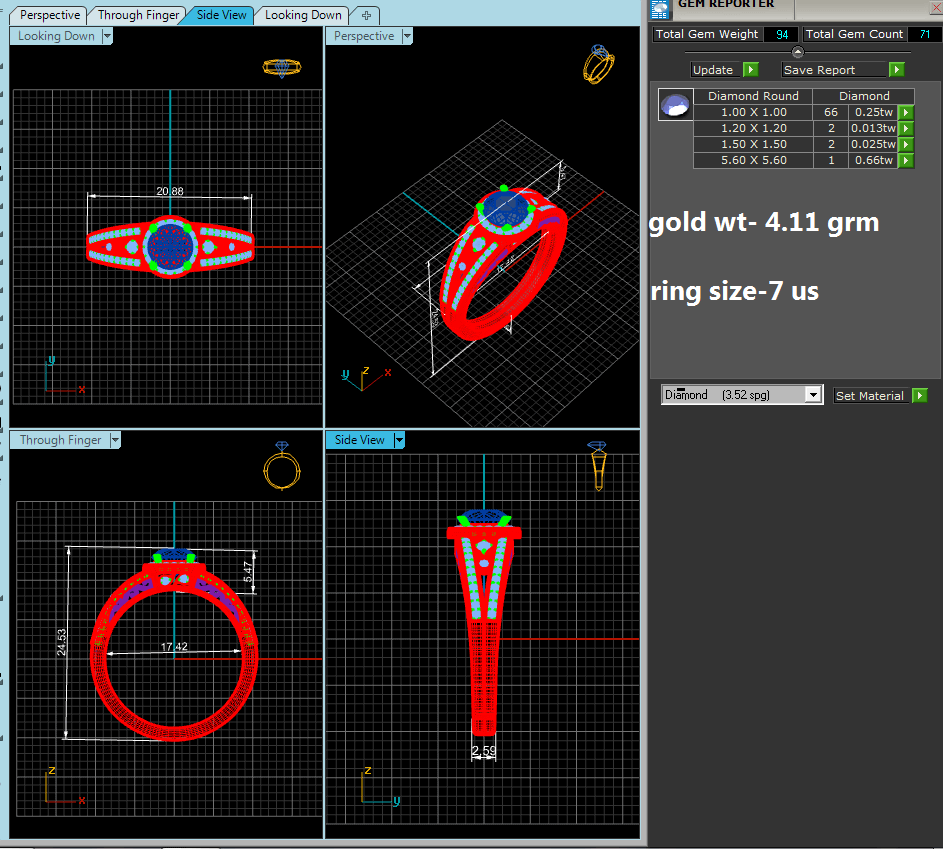
Task: Switch to the Perspective tab at top
Action: (50, 15)
